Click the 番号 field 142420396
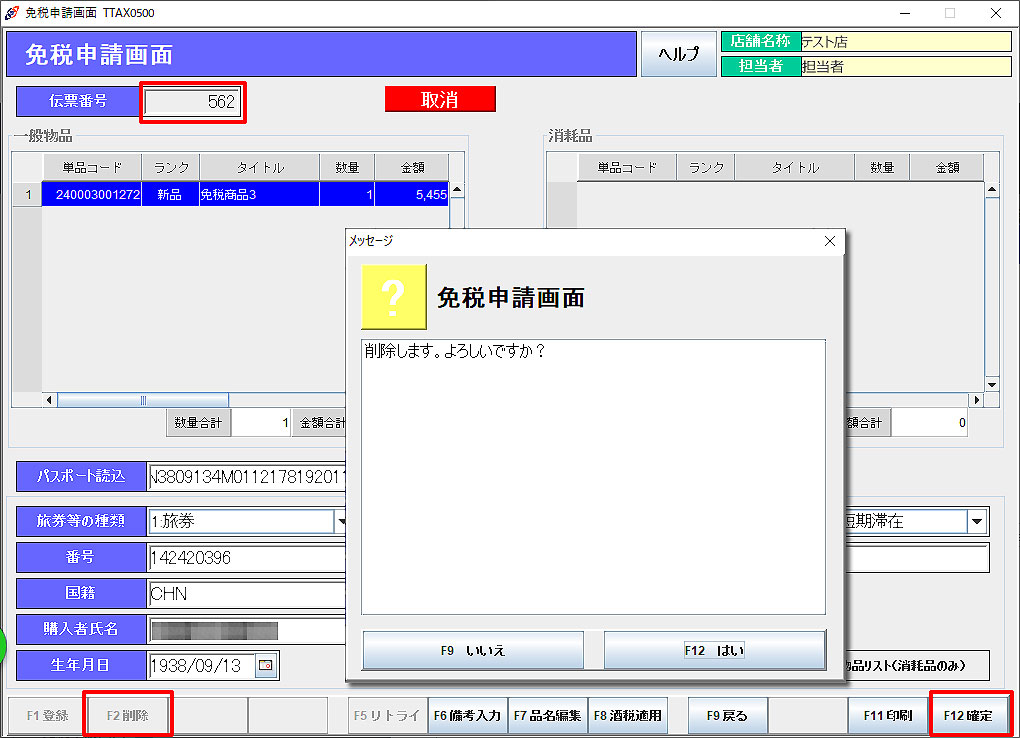 247,558
